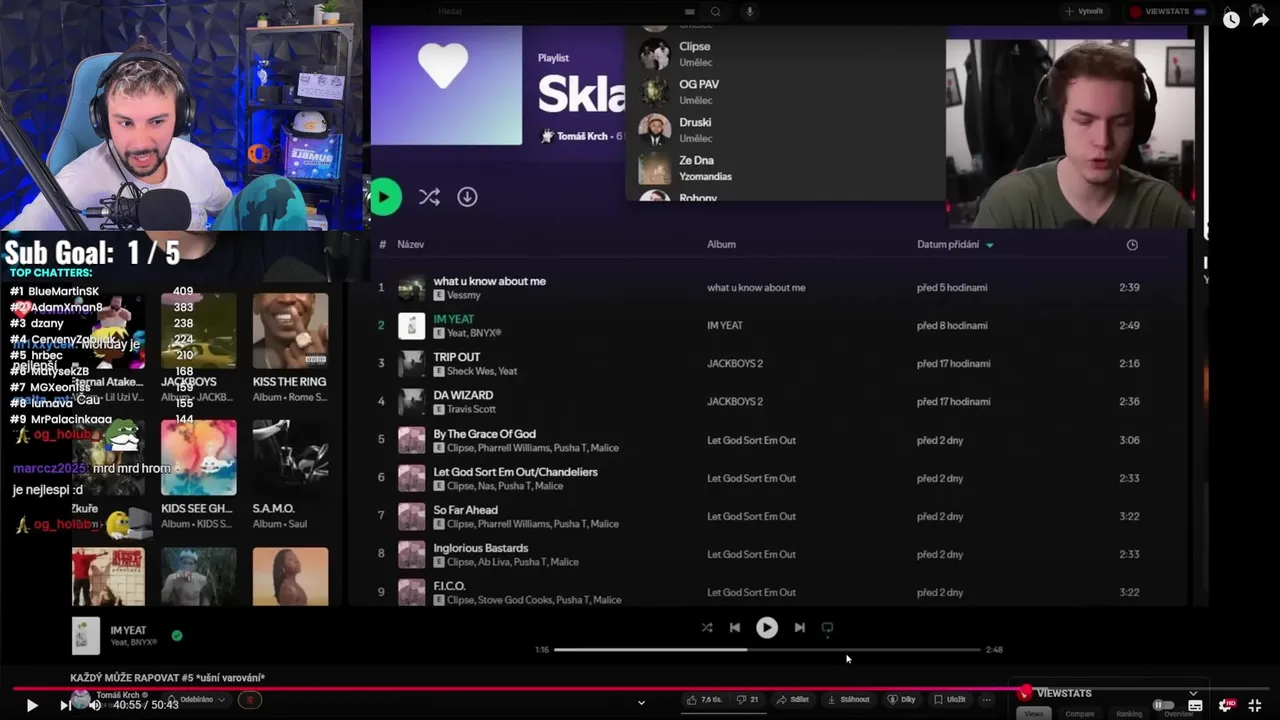The width and height of the screenshot is (1280, 720).
Task: Click the Watch later clock icon
Action: 1231,19
